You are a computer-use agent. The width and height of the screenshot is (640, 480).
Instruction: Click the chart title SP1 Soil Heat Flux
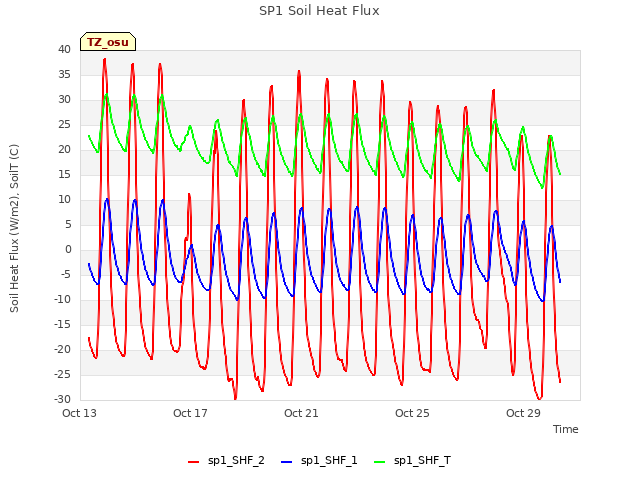[319, 11]
